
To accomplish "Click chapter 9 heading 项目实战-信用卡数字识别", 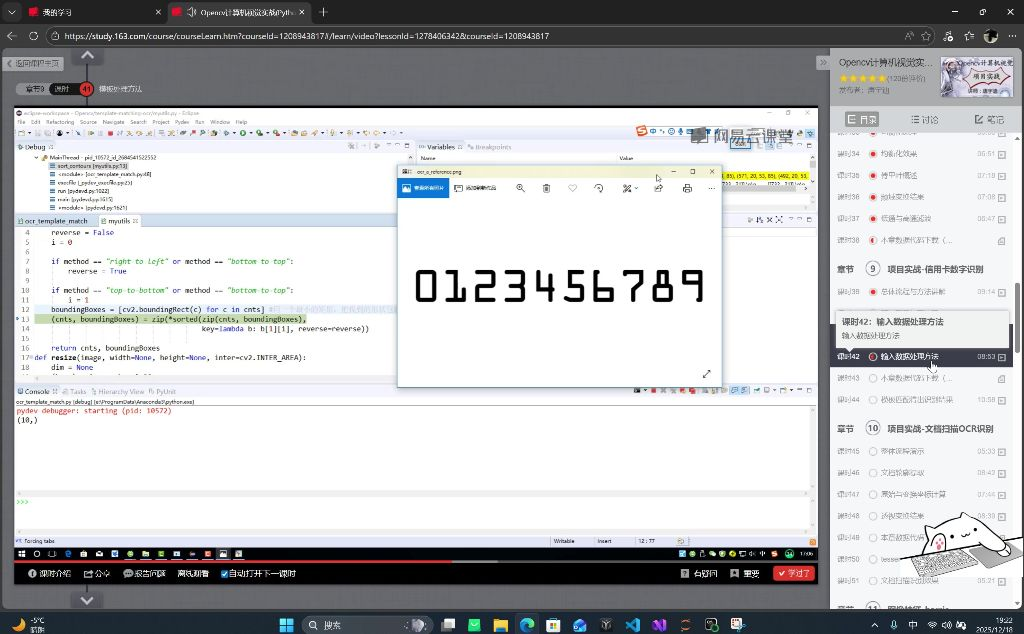I will click(935, 269).
